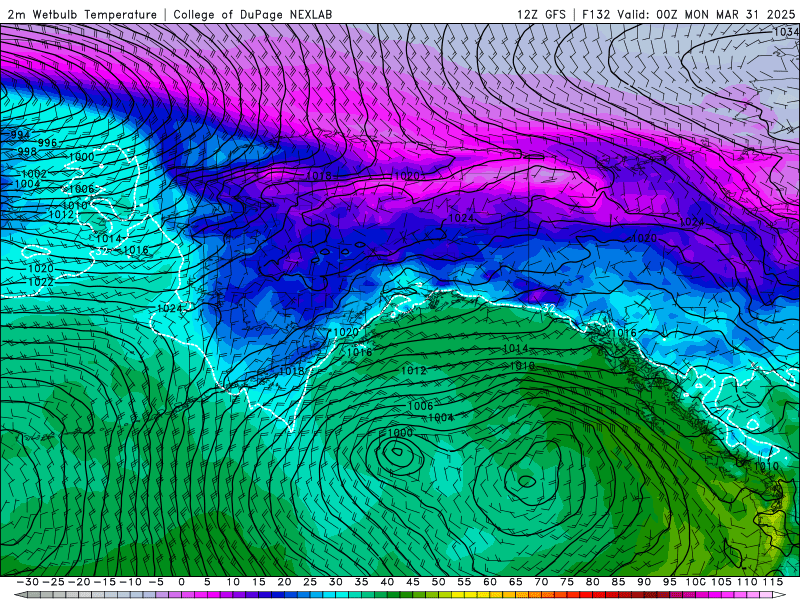The image size is (800, 600).
Task: Click the colorbar label 65
Action: coord(515,582)
